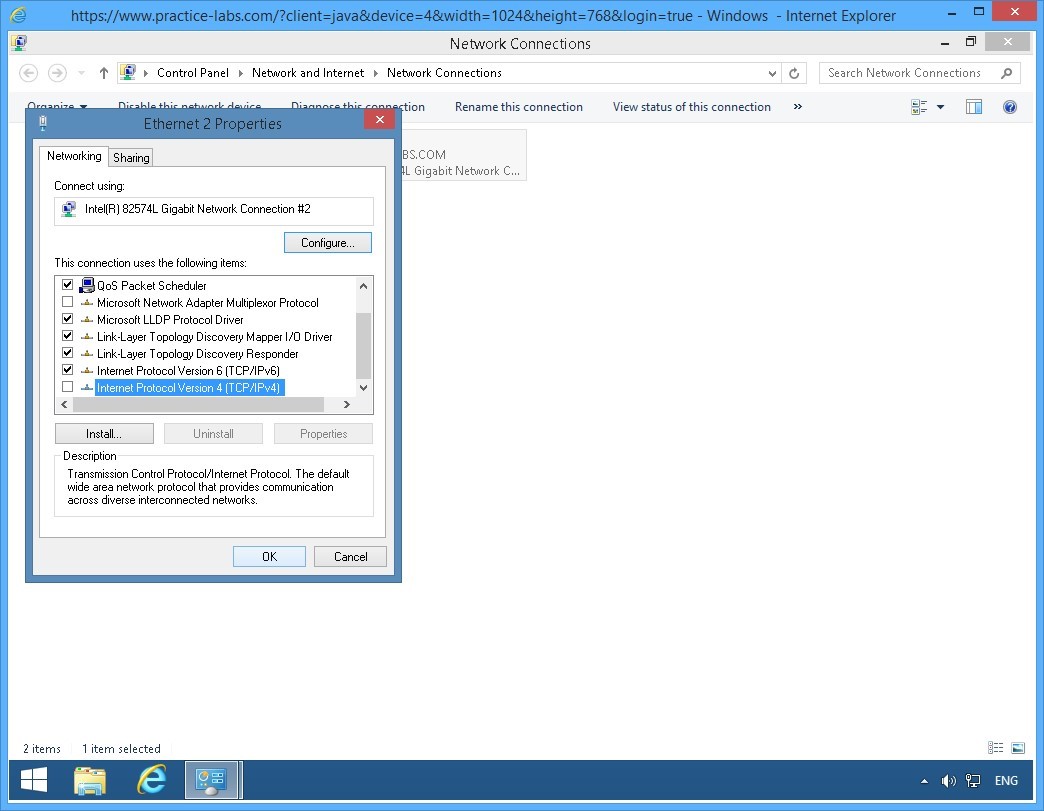Click the speaker volume tray icon
This screenshot has width=1044, height=811.
(948, 781)
